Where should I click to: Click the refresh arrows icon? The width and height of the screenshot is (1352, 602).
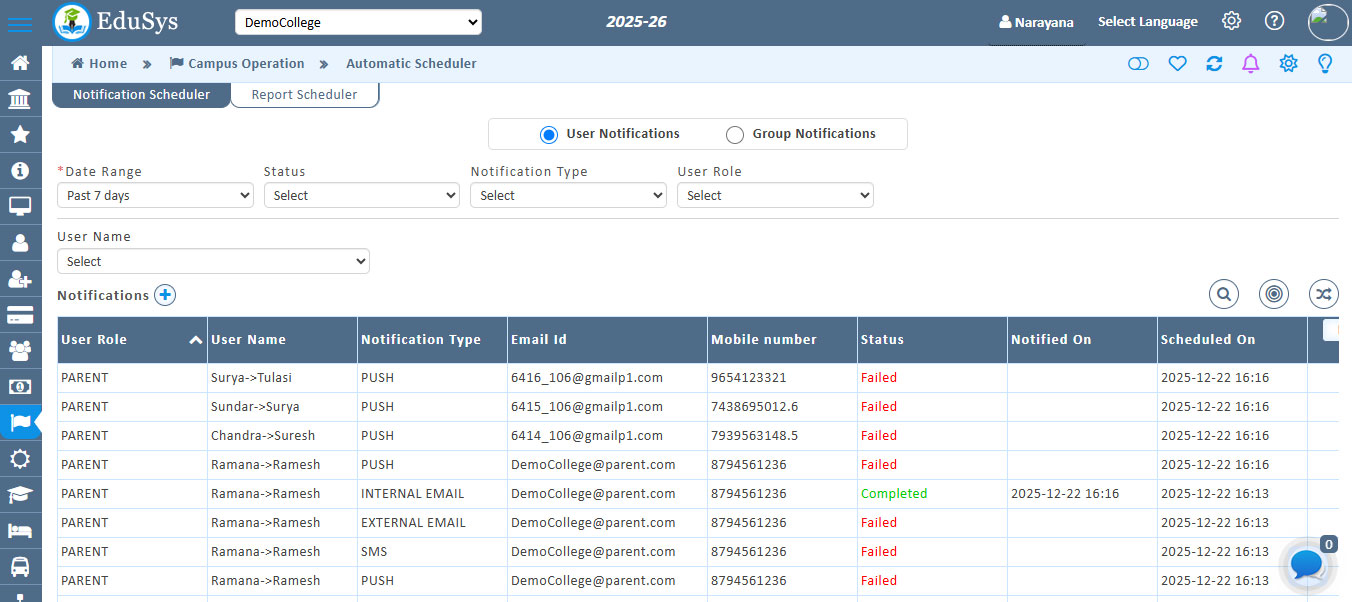pos(1214,64)
